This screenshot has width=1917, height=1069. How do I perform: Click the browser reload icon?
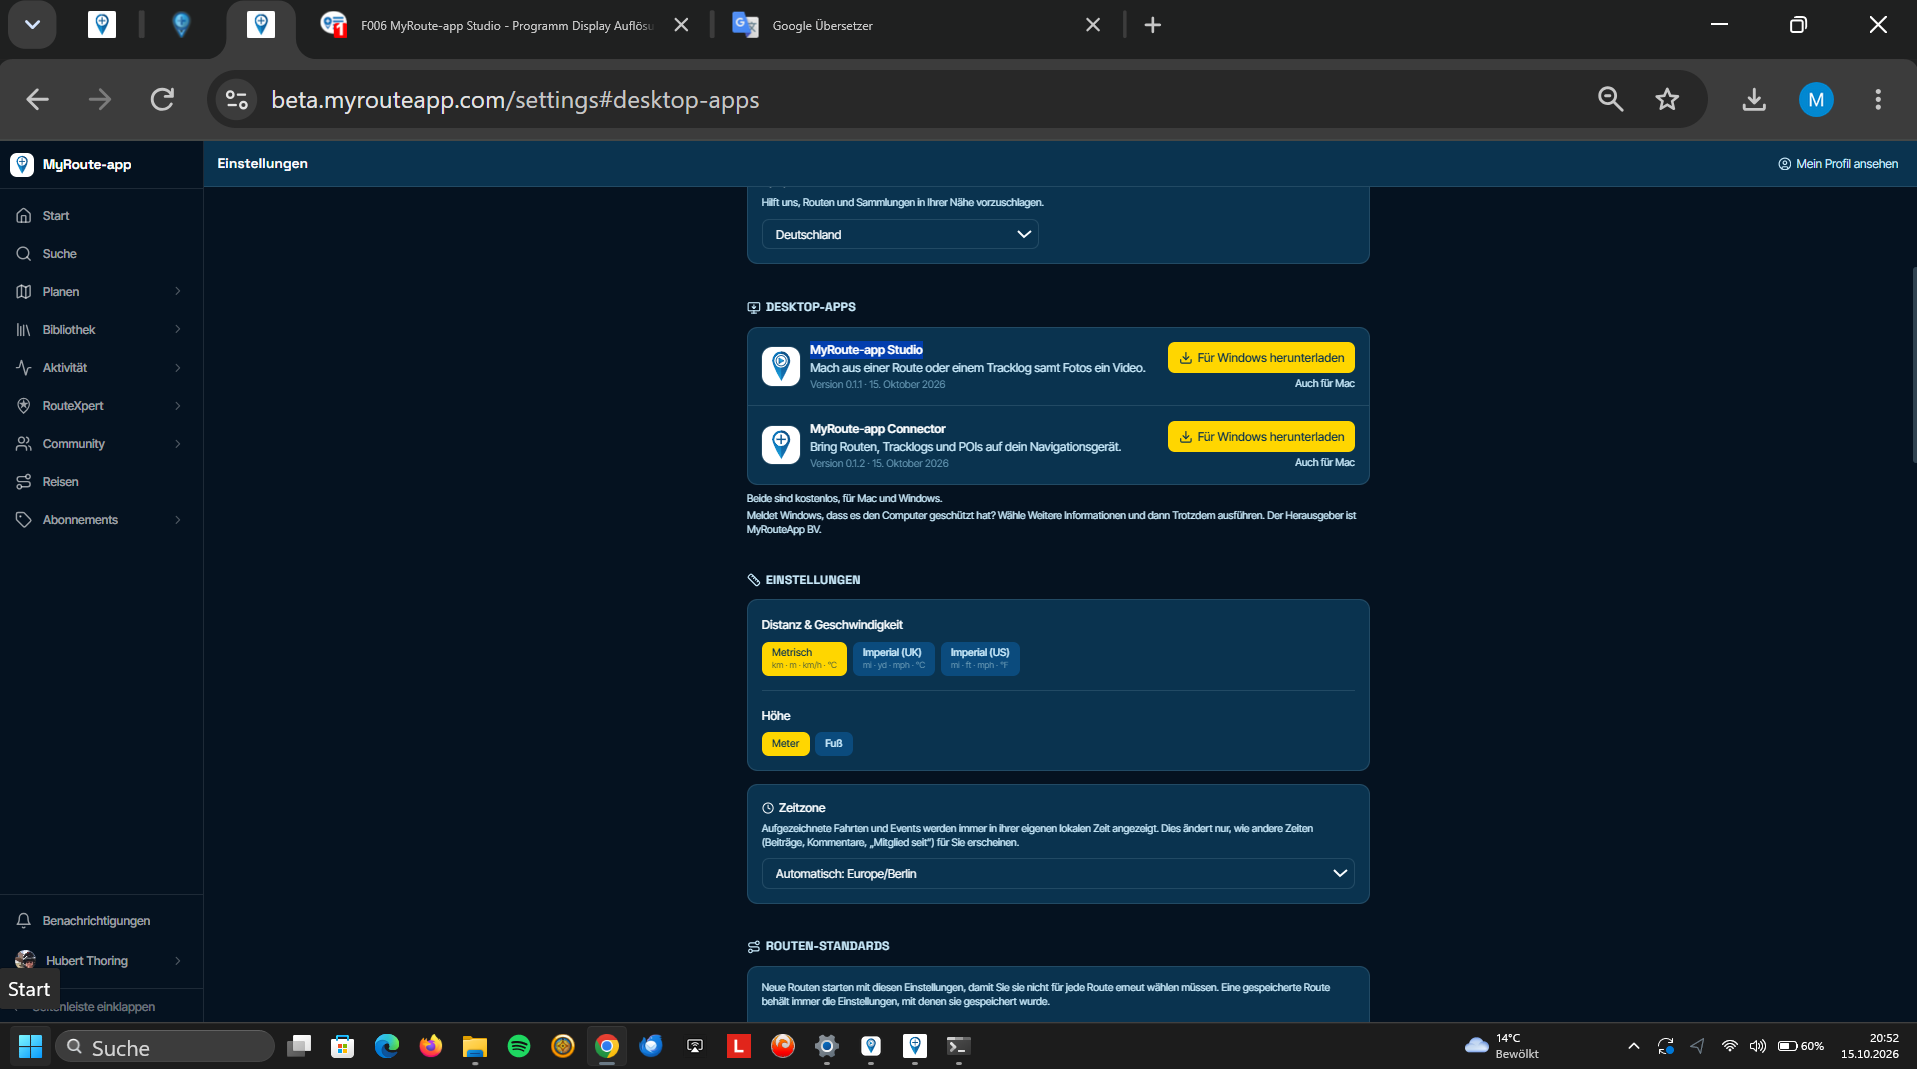tap(162, 99)
